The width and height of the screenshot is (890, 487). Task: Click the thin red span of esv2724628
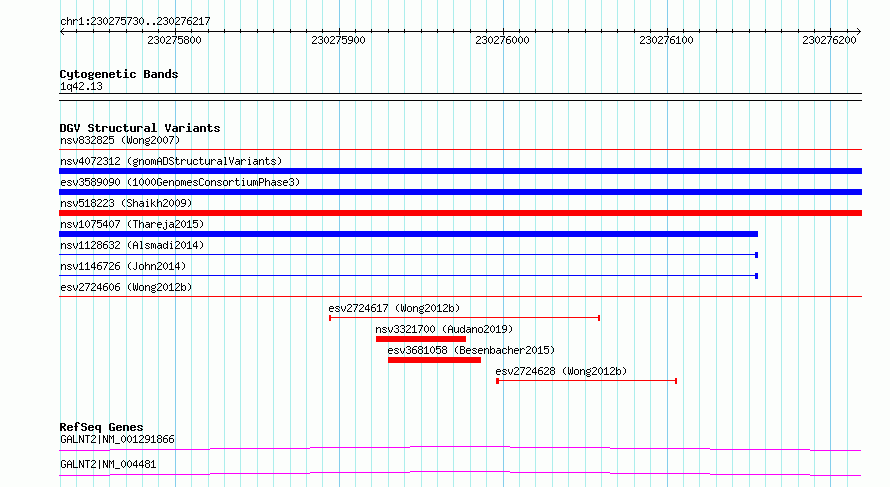point(586,381)
